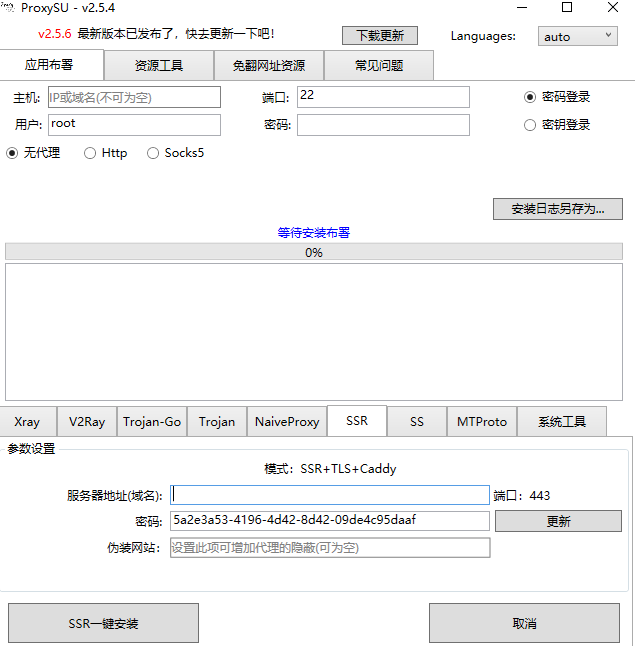The height and width of the screenshot is (646, 635).
Task: Click the install progress bar showing 0%
Action: pyautogui.click(x=314, y=252)
